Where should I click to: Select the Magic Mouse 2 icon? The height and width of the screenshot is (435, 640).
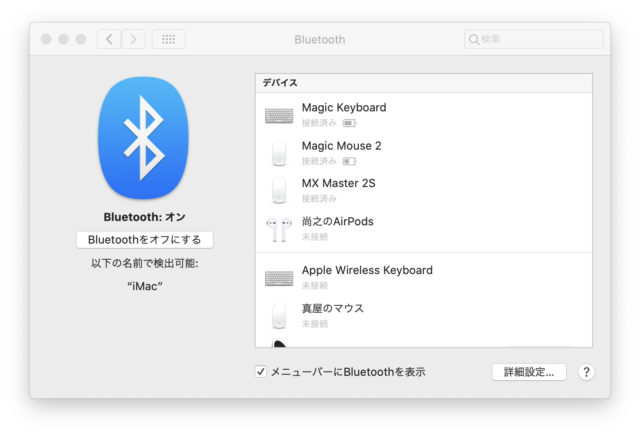click(279, 153)
